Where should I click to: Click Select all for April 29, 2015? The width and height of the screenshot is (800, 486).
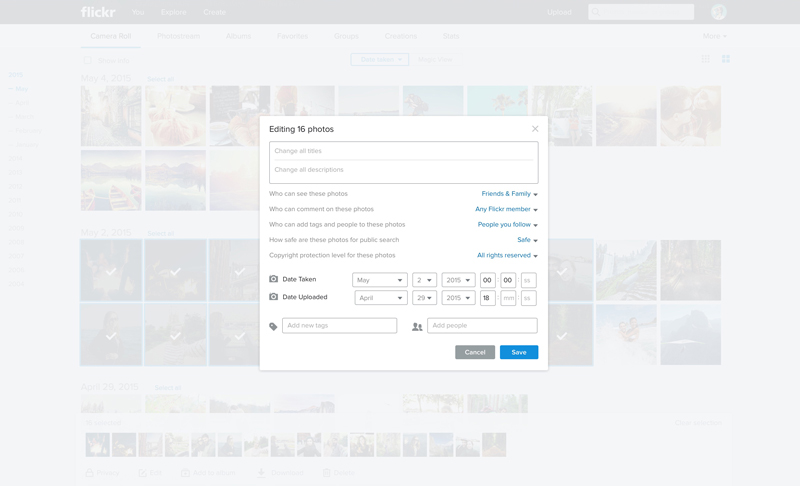click(x=168, y=388)
